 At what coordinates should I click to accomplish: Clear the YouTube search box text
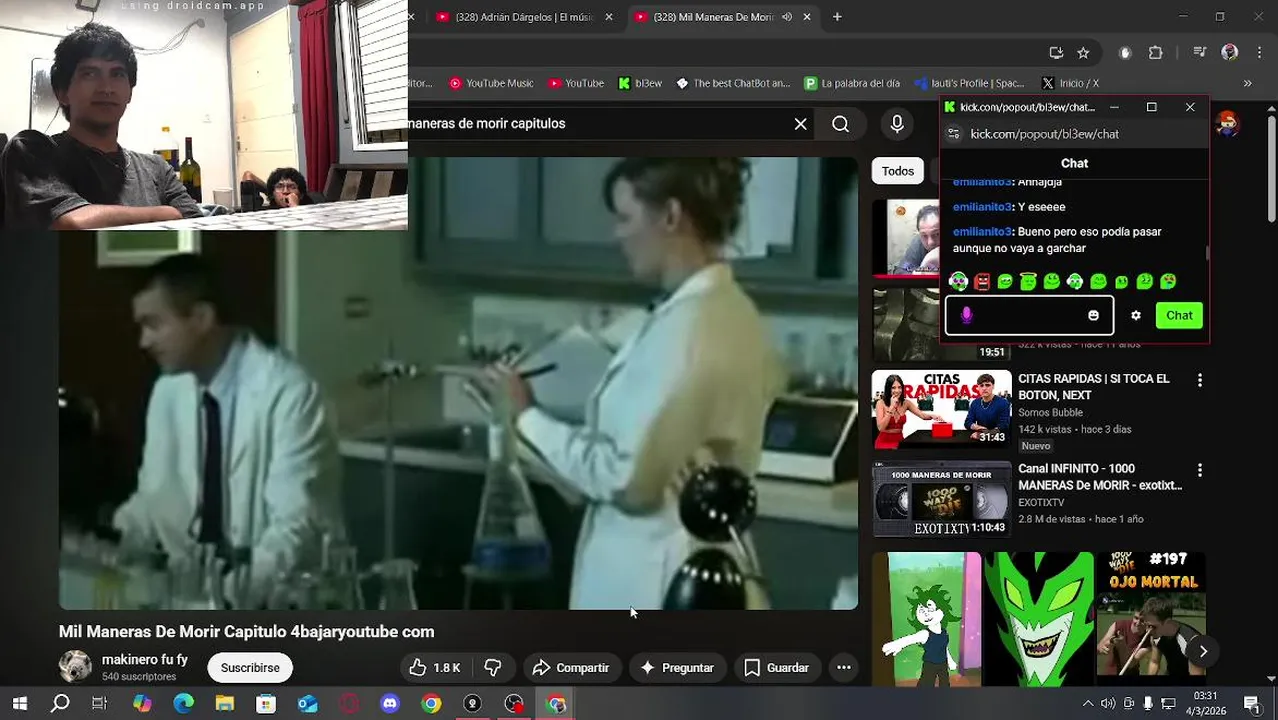pos(800,124)
